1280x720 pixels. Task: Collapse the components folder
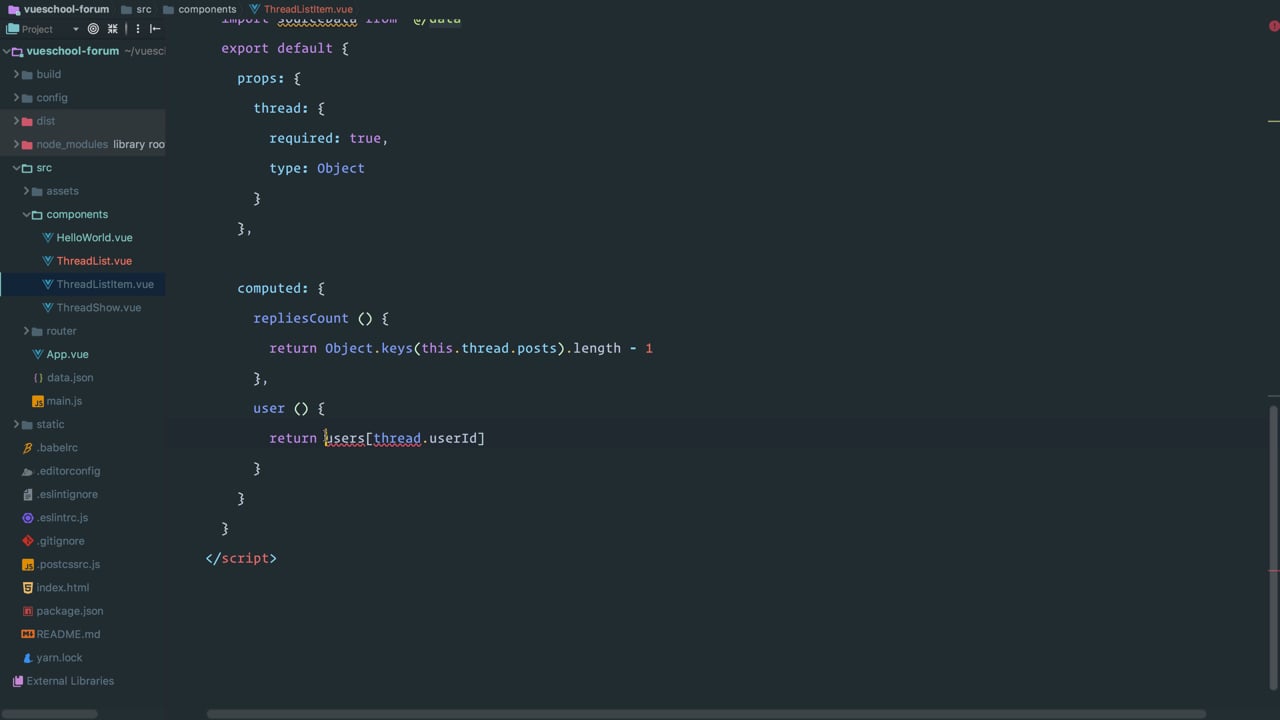point(26,215)
